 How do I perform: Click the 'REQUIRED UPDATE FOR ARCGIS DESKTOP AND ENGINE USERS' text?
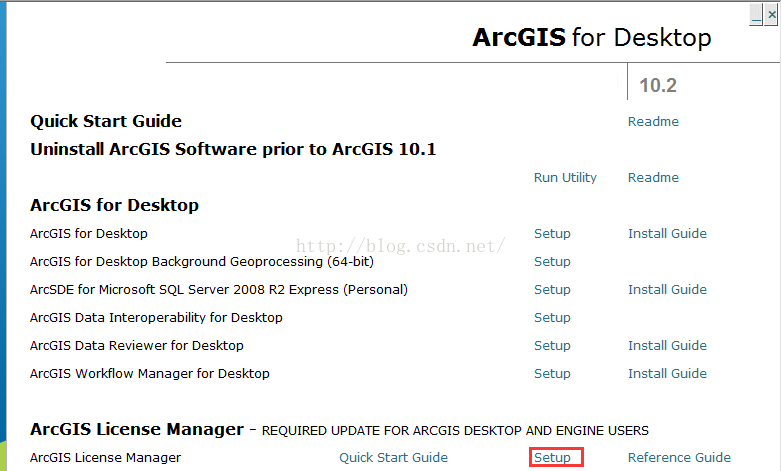455,431
